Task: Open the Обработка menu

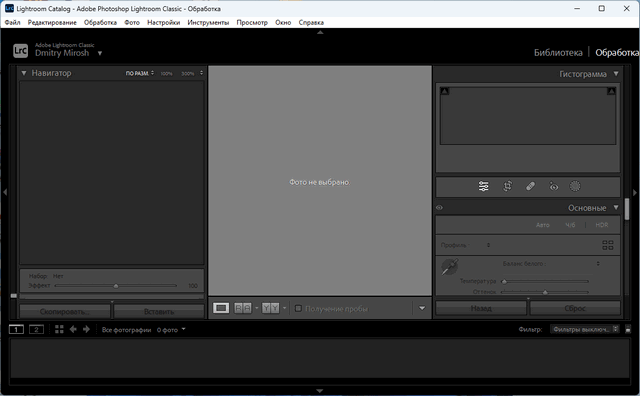Action: 100,22
